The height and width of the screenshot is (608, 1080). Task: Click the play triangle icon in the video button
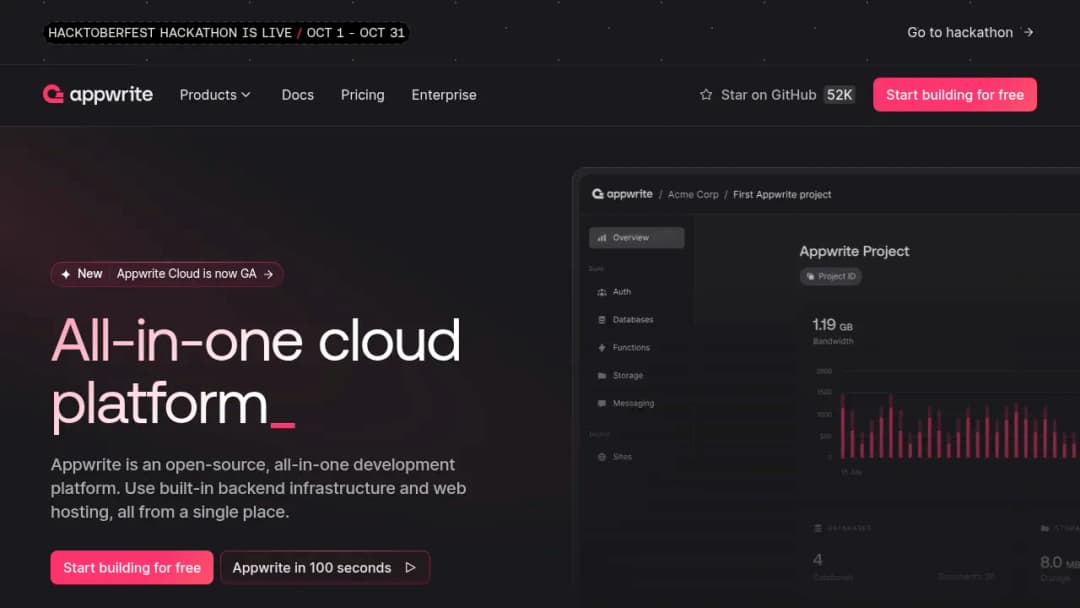pos(411,567)
